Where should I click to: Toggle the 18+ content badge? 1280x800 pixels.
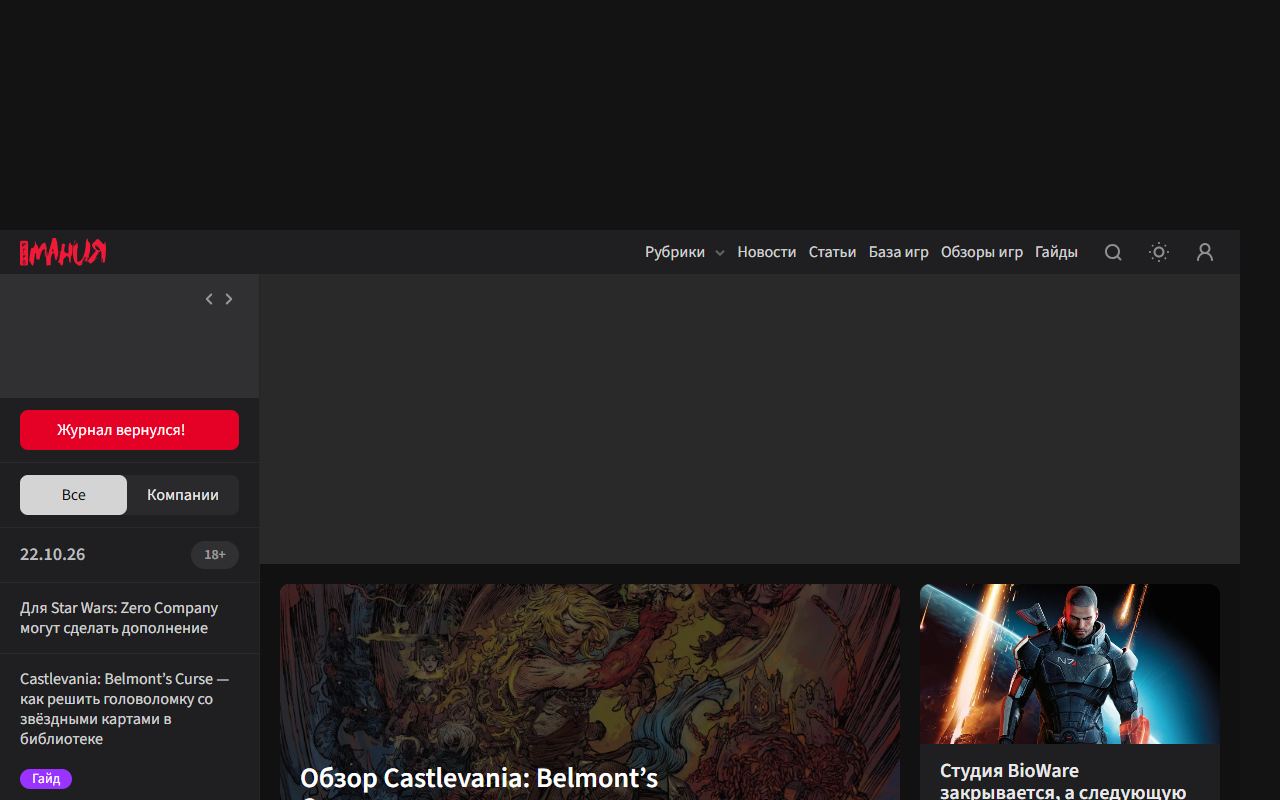(x=215, y=555)
